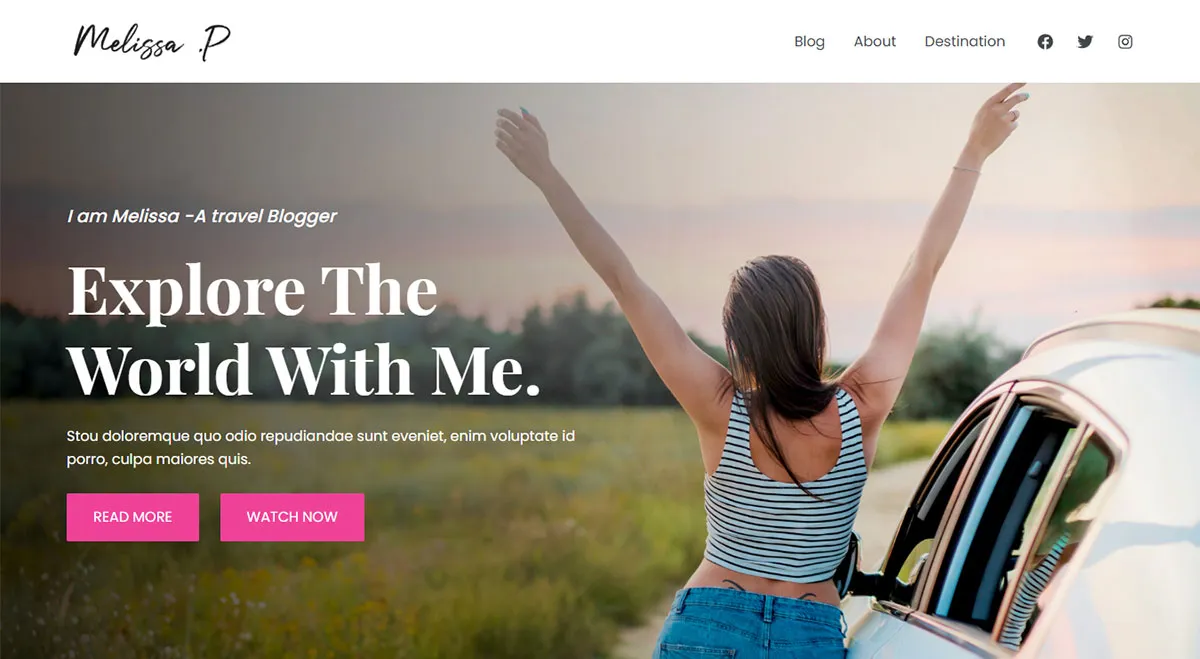The width and height of the screenshot is (1200, 659).
Task: Open the Facebook social icon
Action: (x=1045, y=42)
